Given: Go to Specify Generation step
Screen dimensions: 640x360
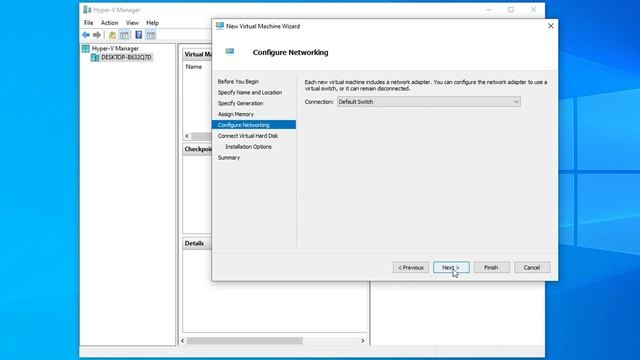Looking at the screenshot, I should [x=240, y=103].
